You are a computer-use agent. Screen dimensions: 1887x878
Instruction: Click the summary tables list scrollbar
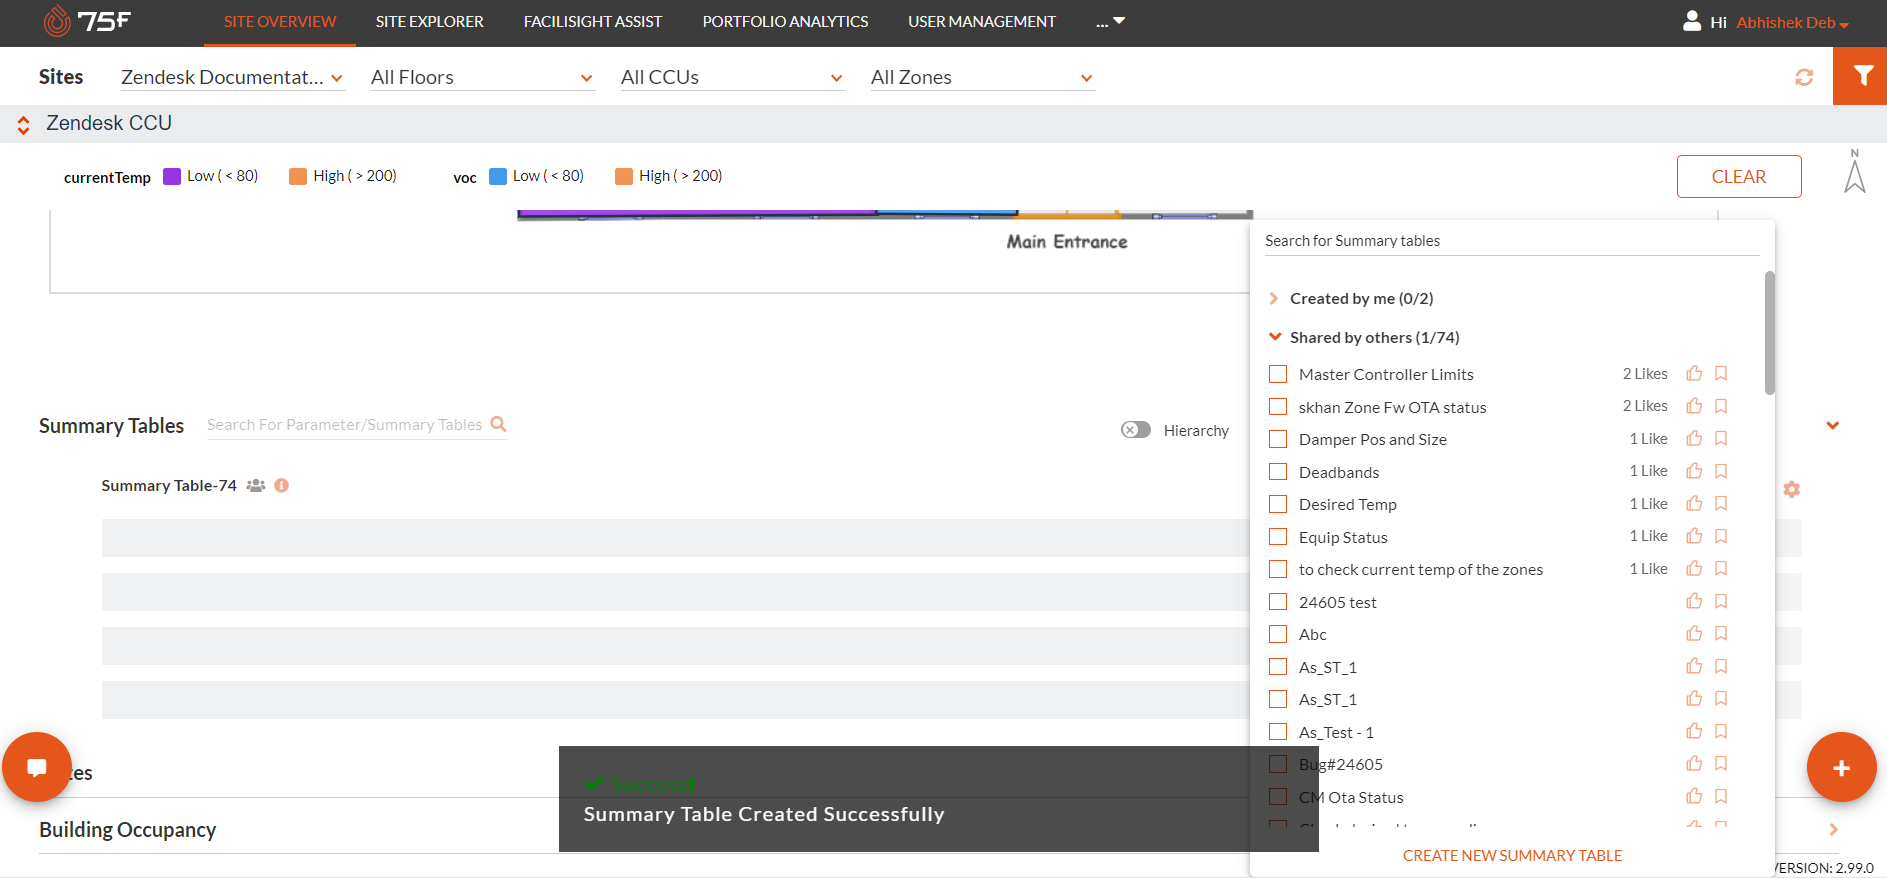pos(1770,333)
